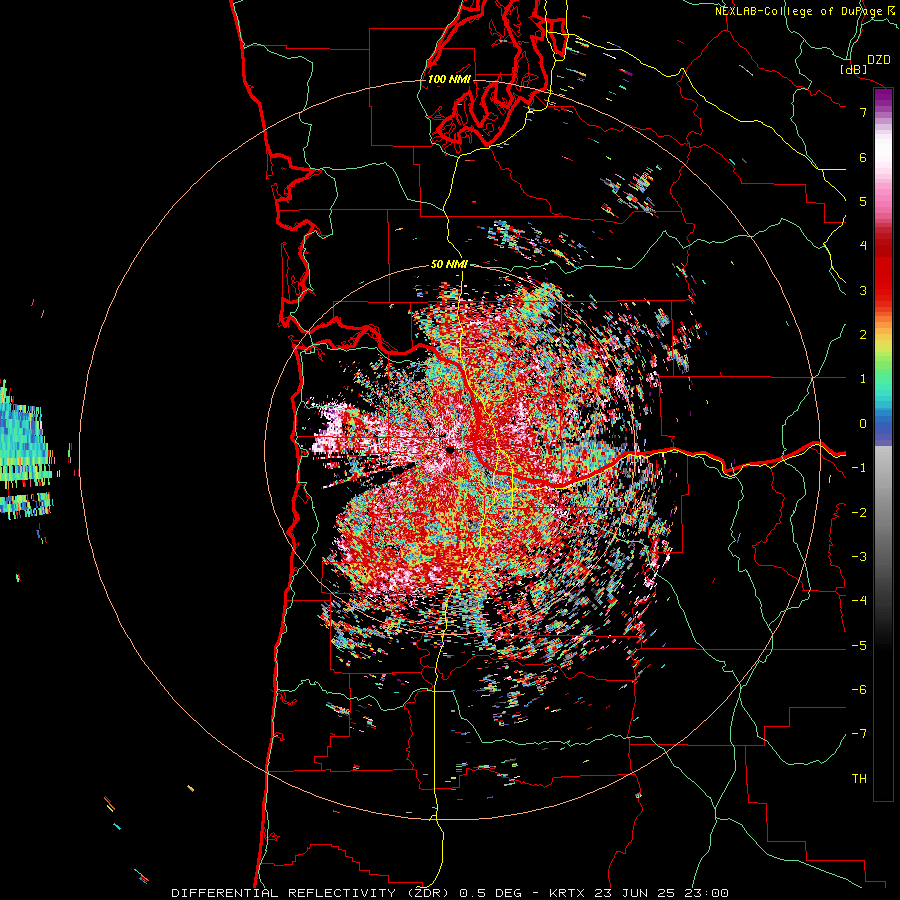Click the DIFFERENTIAL REFLECTIVITY caption text
This screenshot has height=900, width=900.
pos(284,893)
